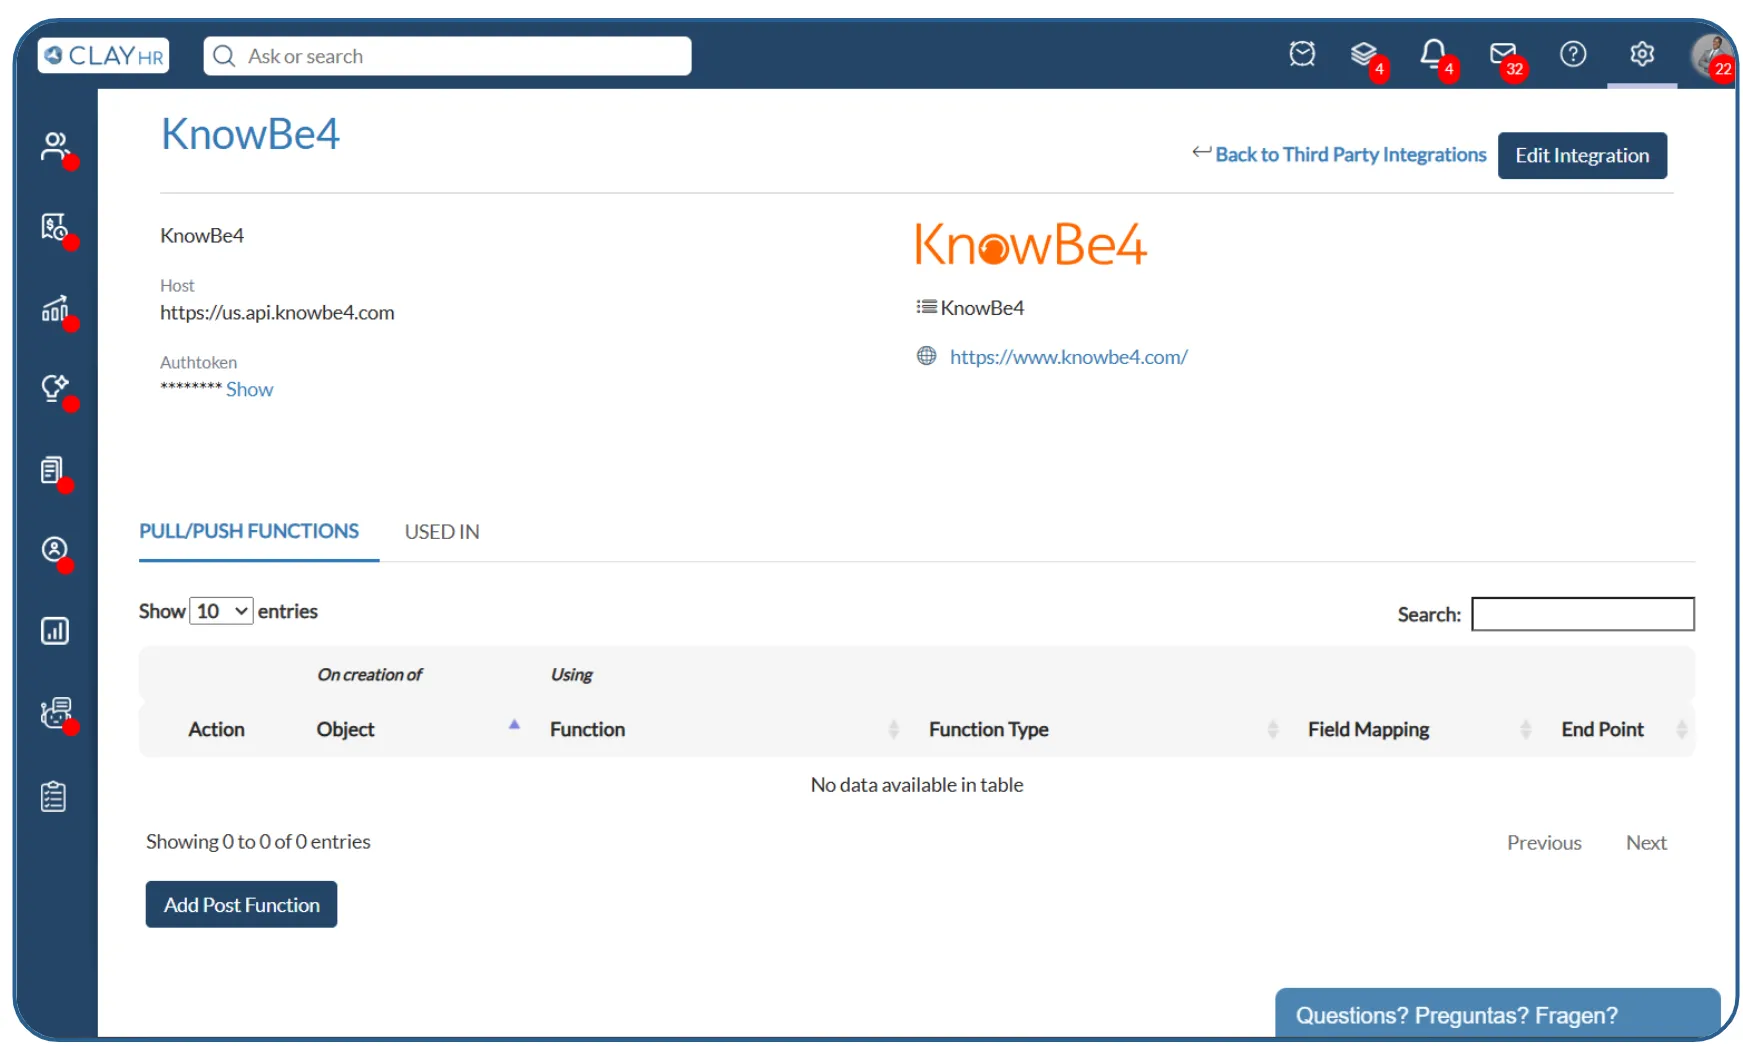Image resolution: width=1743 pixels, height=1046 pixels.
Task: Show the hidden Authtoken
Action: tap(249, 389)
